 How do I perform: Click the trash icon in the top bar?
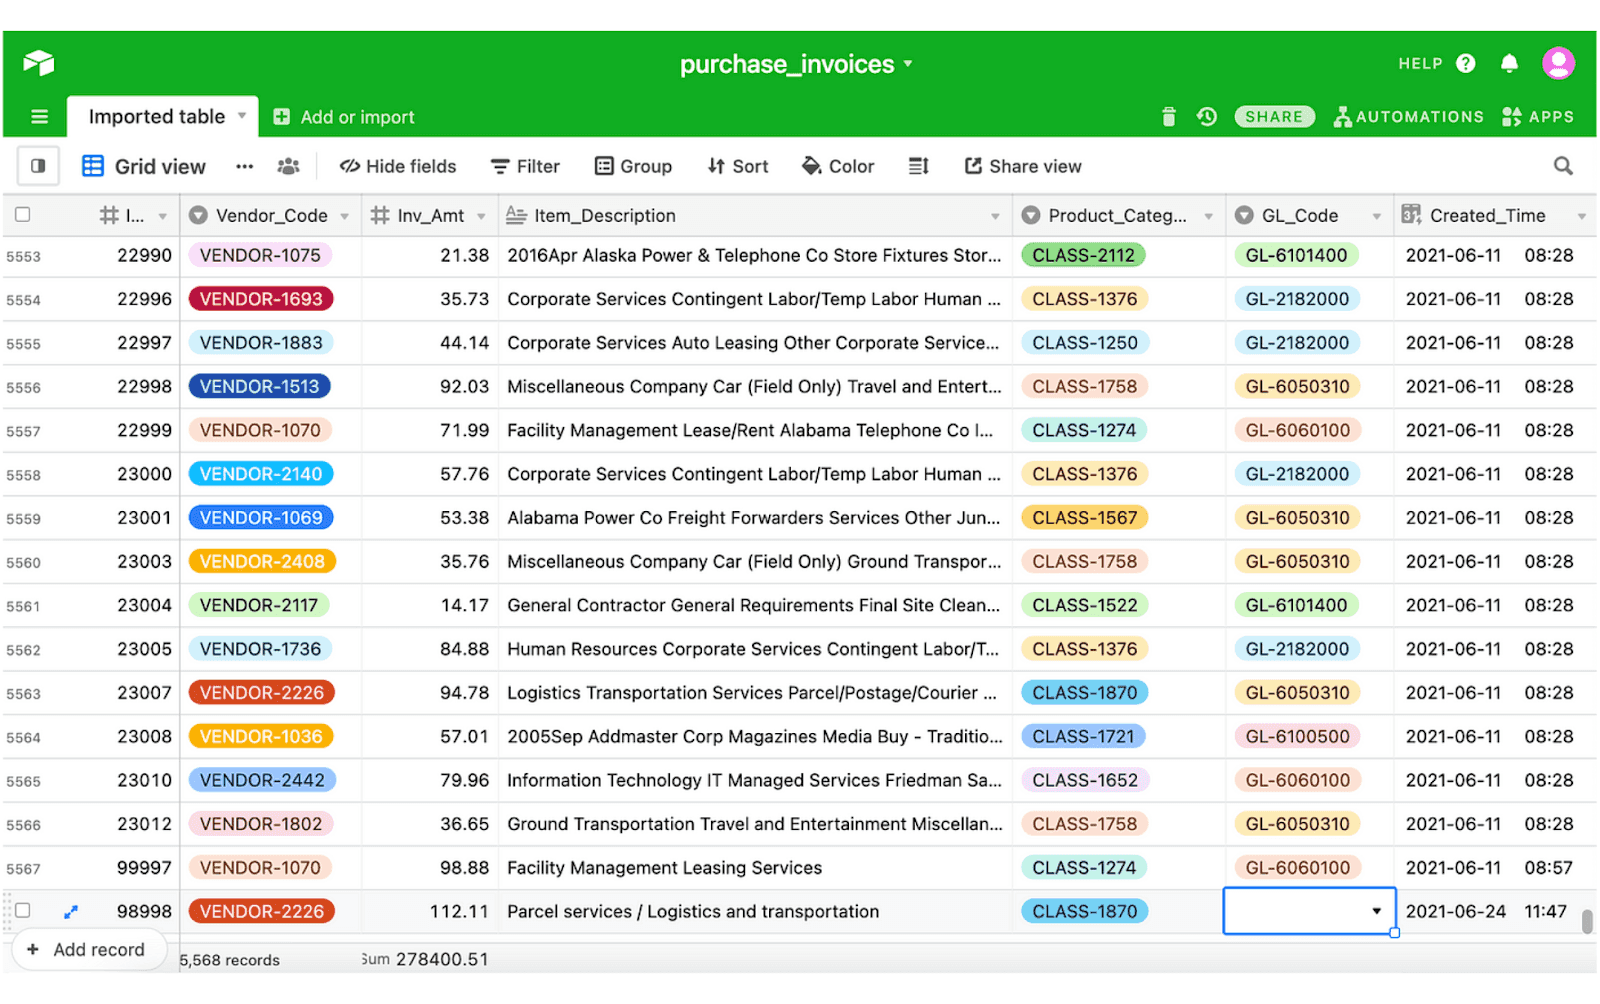coord(1168,116)
